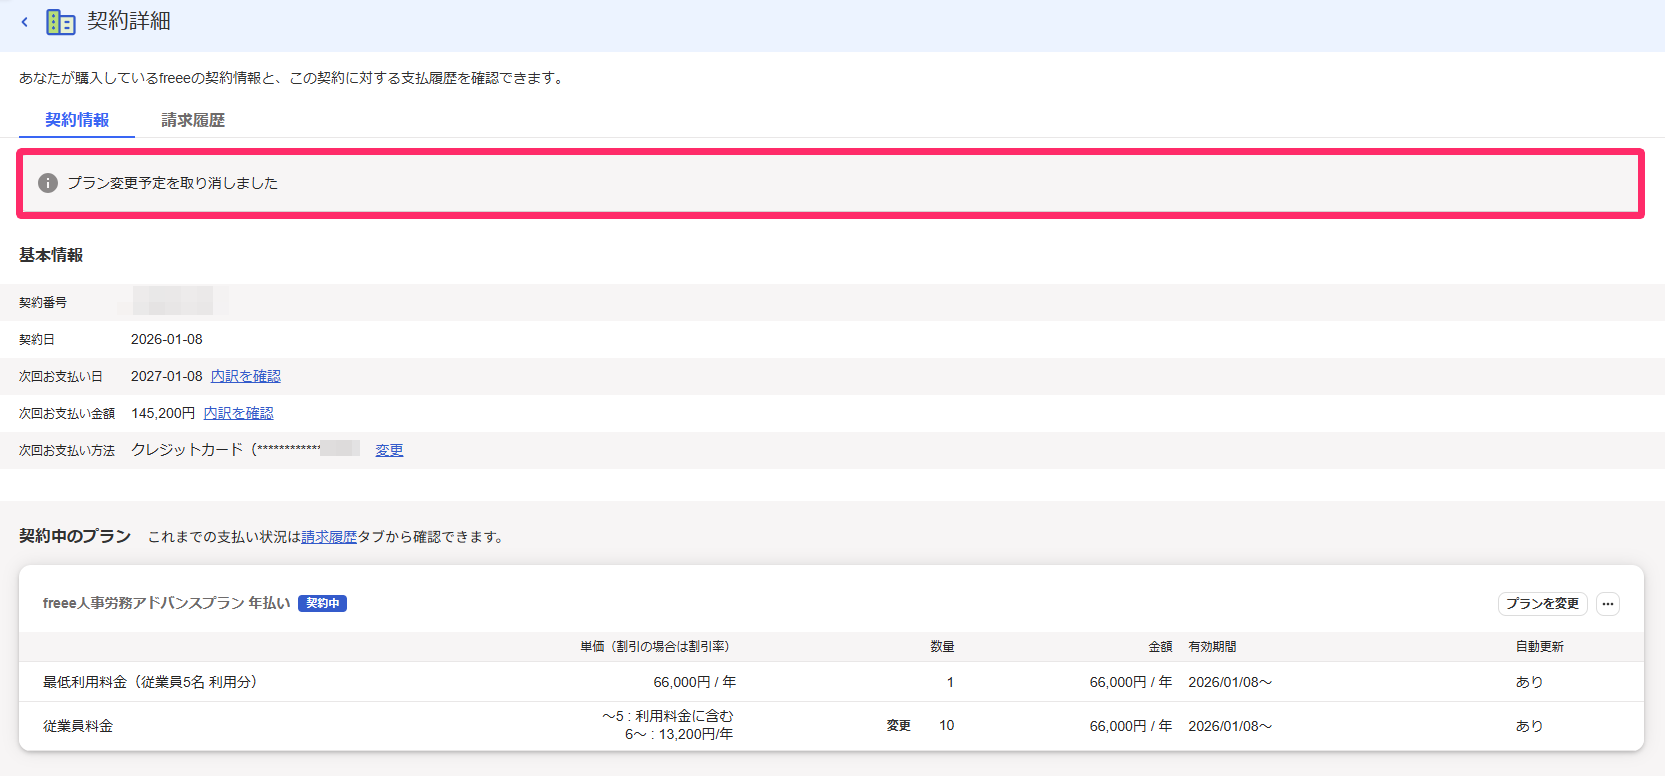The height and width of the screenshot is (776, 1665).
Task: Select the tier text 6～ : 13,200円/年
Action: 679,734
